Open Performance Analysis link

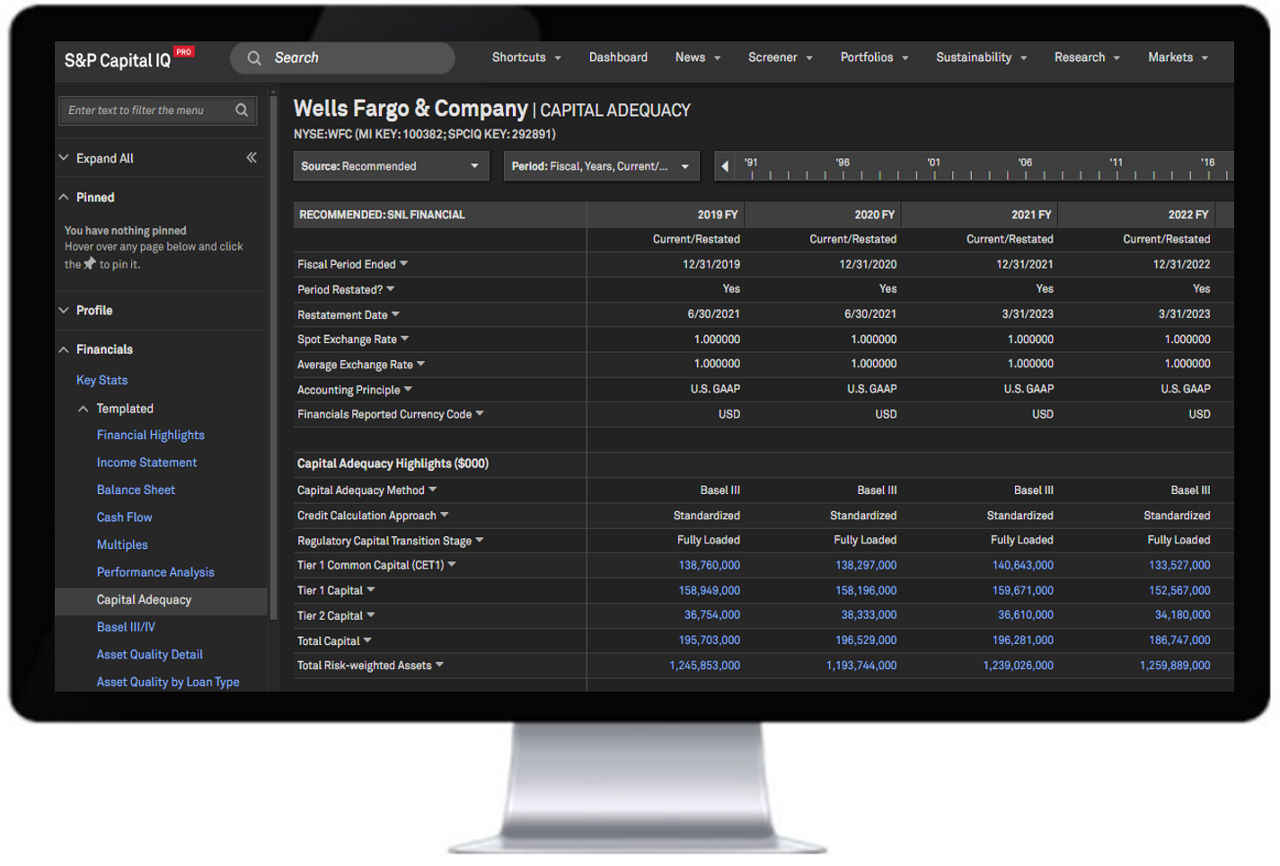point(156,572)
